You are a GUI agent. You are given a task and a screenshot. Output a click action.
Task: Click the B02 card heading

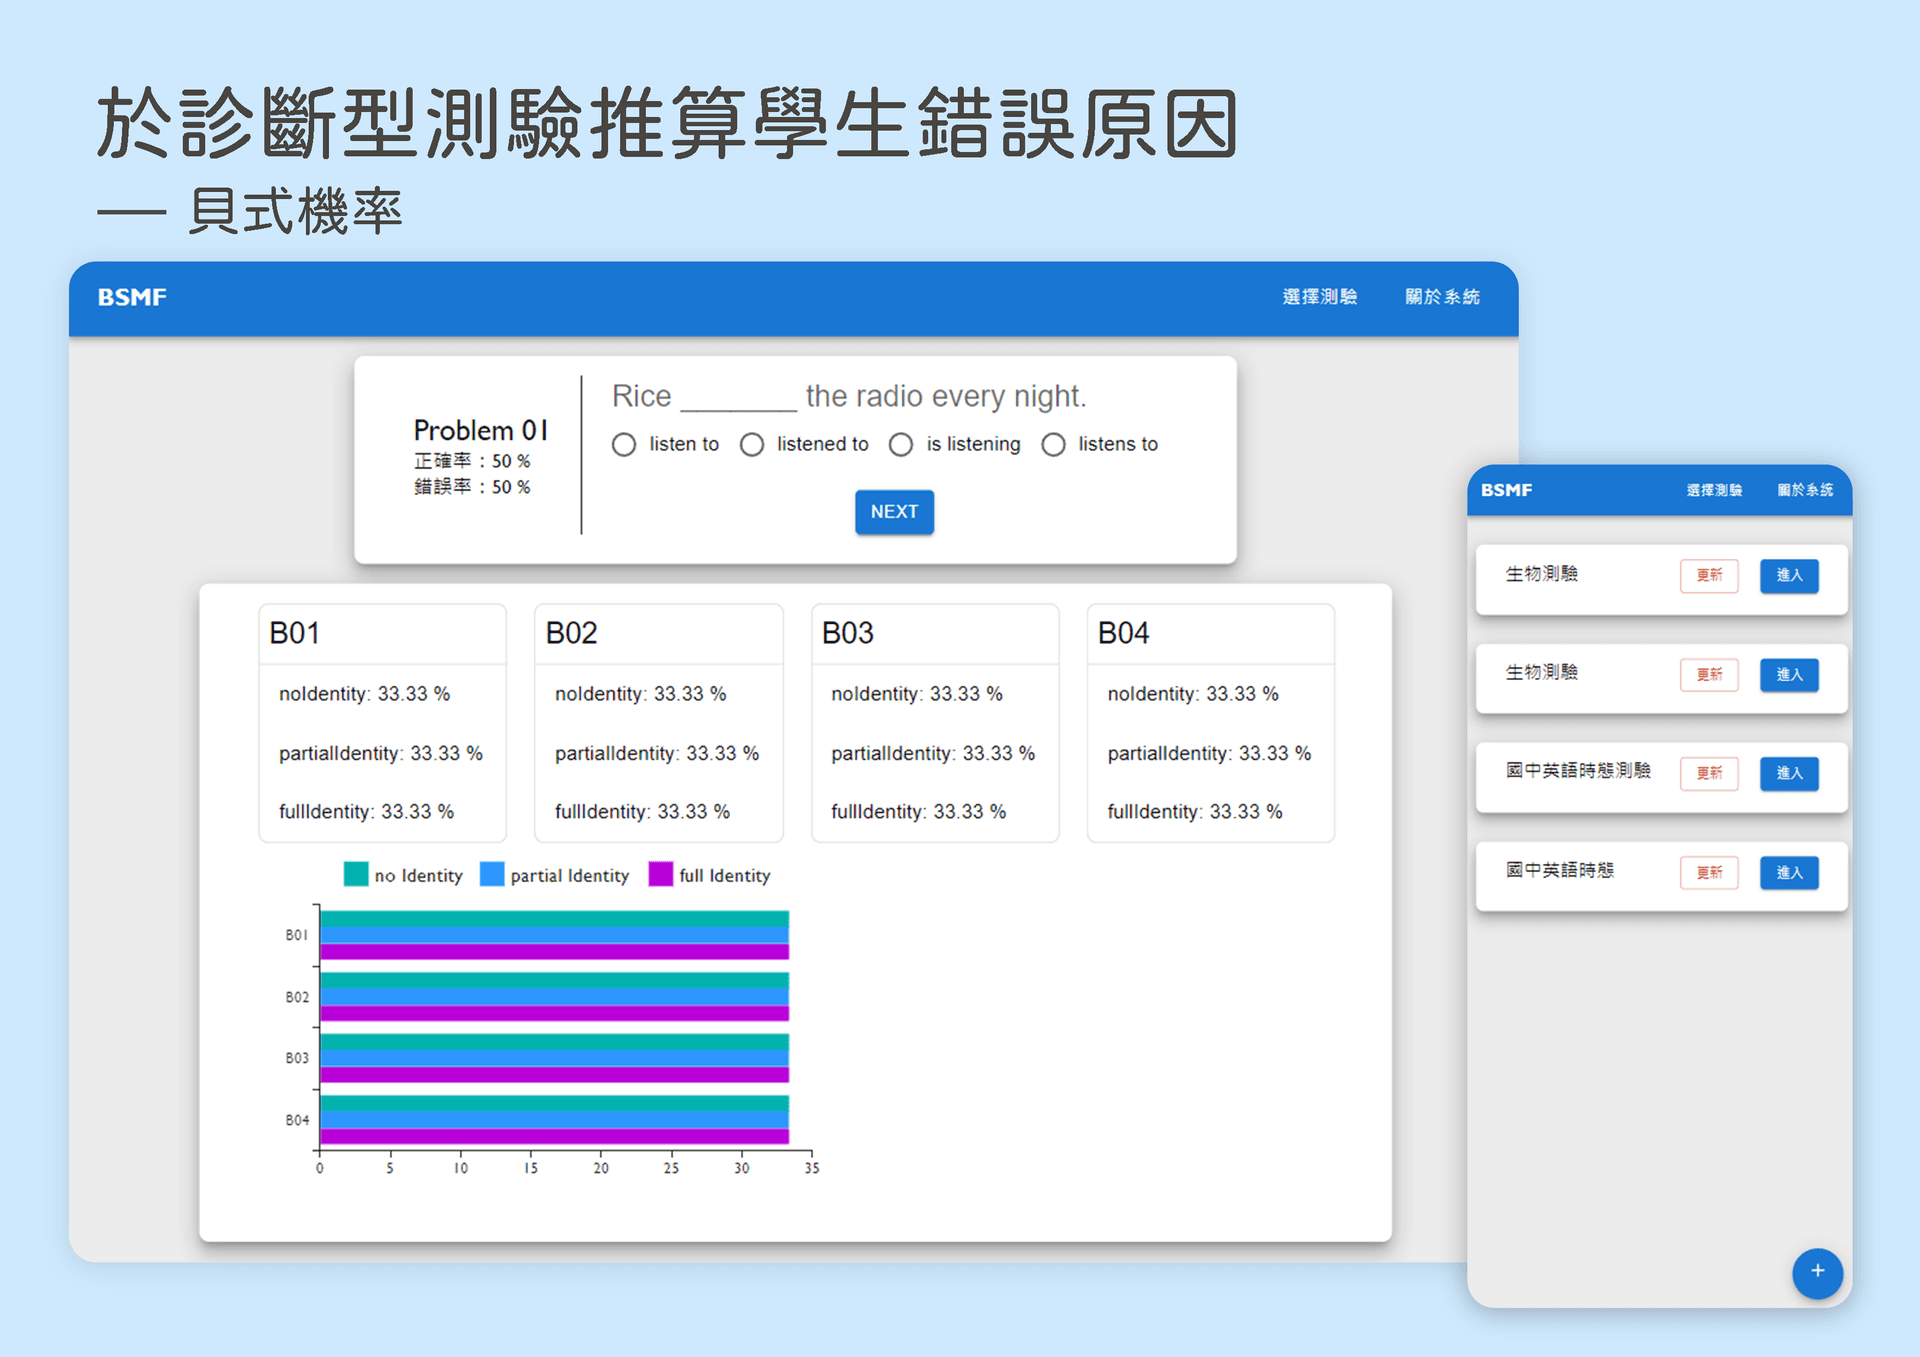pos(571,633)
